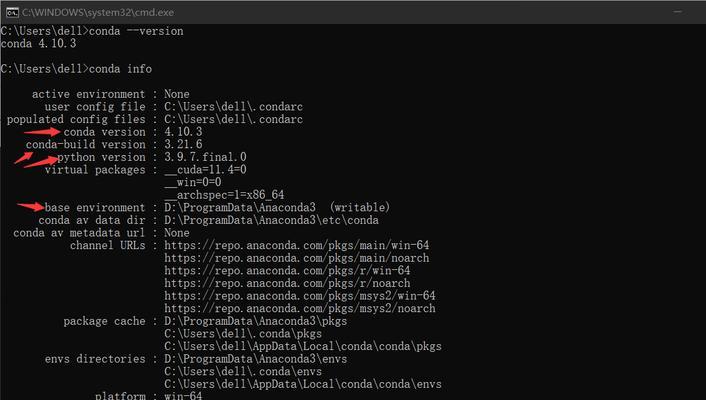Click the __cuda=11.4=0 virtual package text
This screenshot has width=706, height=400.
coord(205,170)
